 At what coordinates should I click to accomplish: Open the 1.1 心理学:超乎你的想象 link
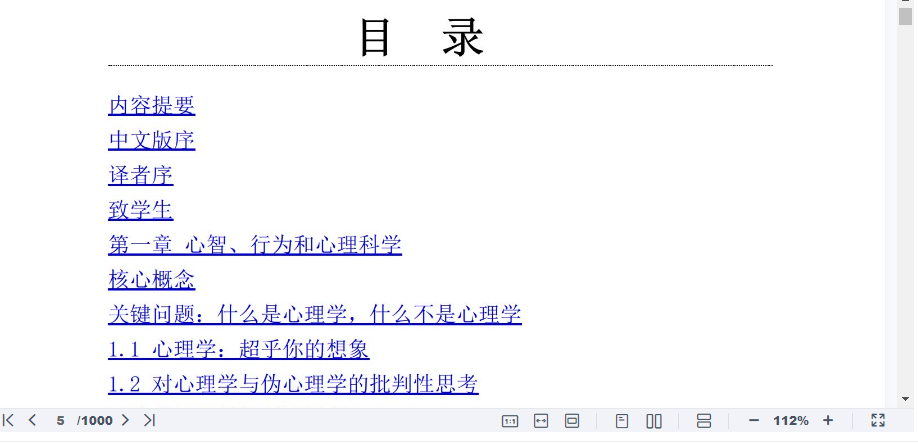coord(238,350)
